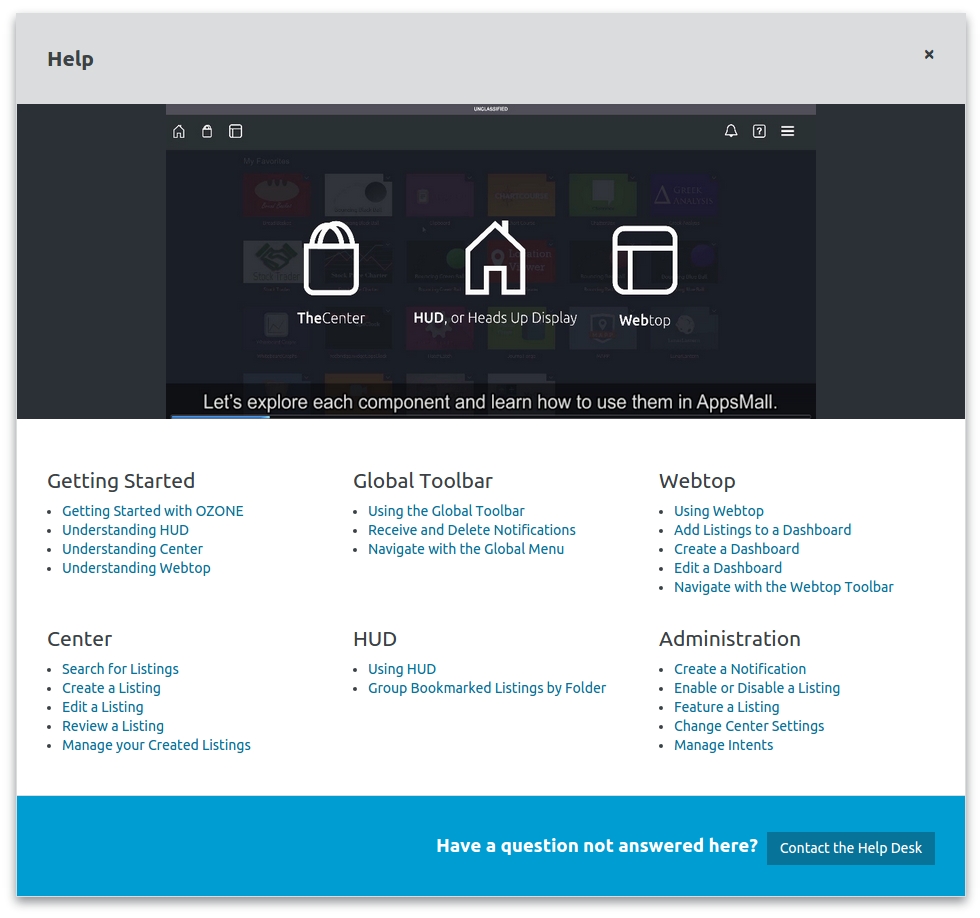Open Getting Started with OZONE
This screenshot has height=918, width=980.
coord(152,511)
